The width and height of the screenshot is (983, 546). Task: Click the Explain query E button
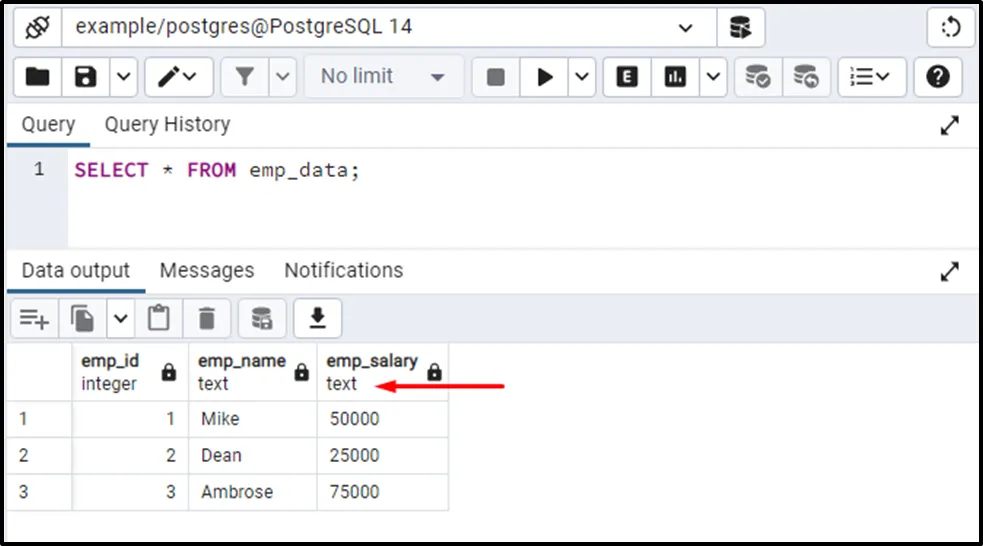pos(627,77)
